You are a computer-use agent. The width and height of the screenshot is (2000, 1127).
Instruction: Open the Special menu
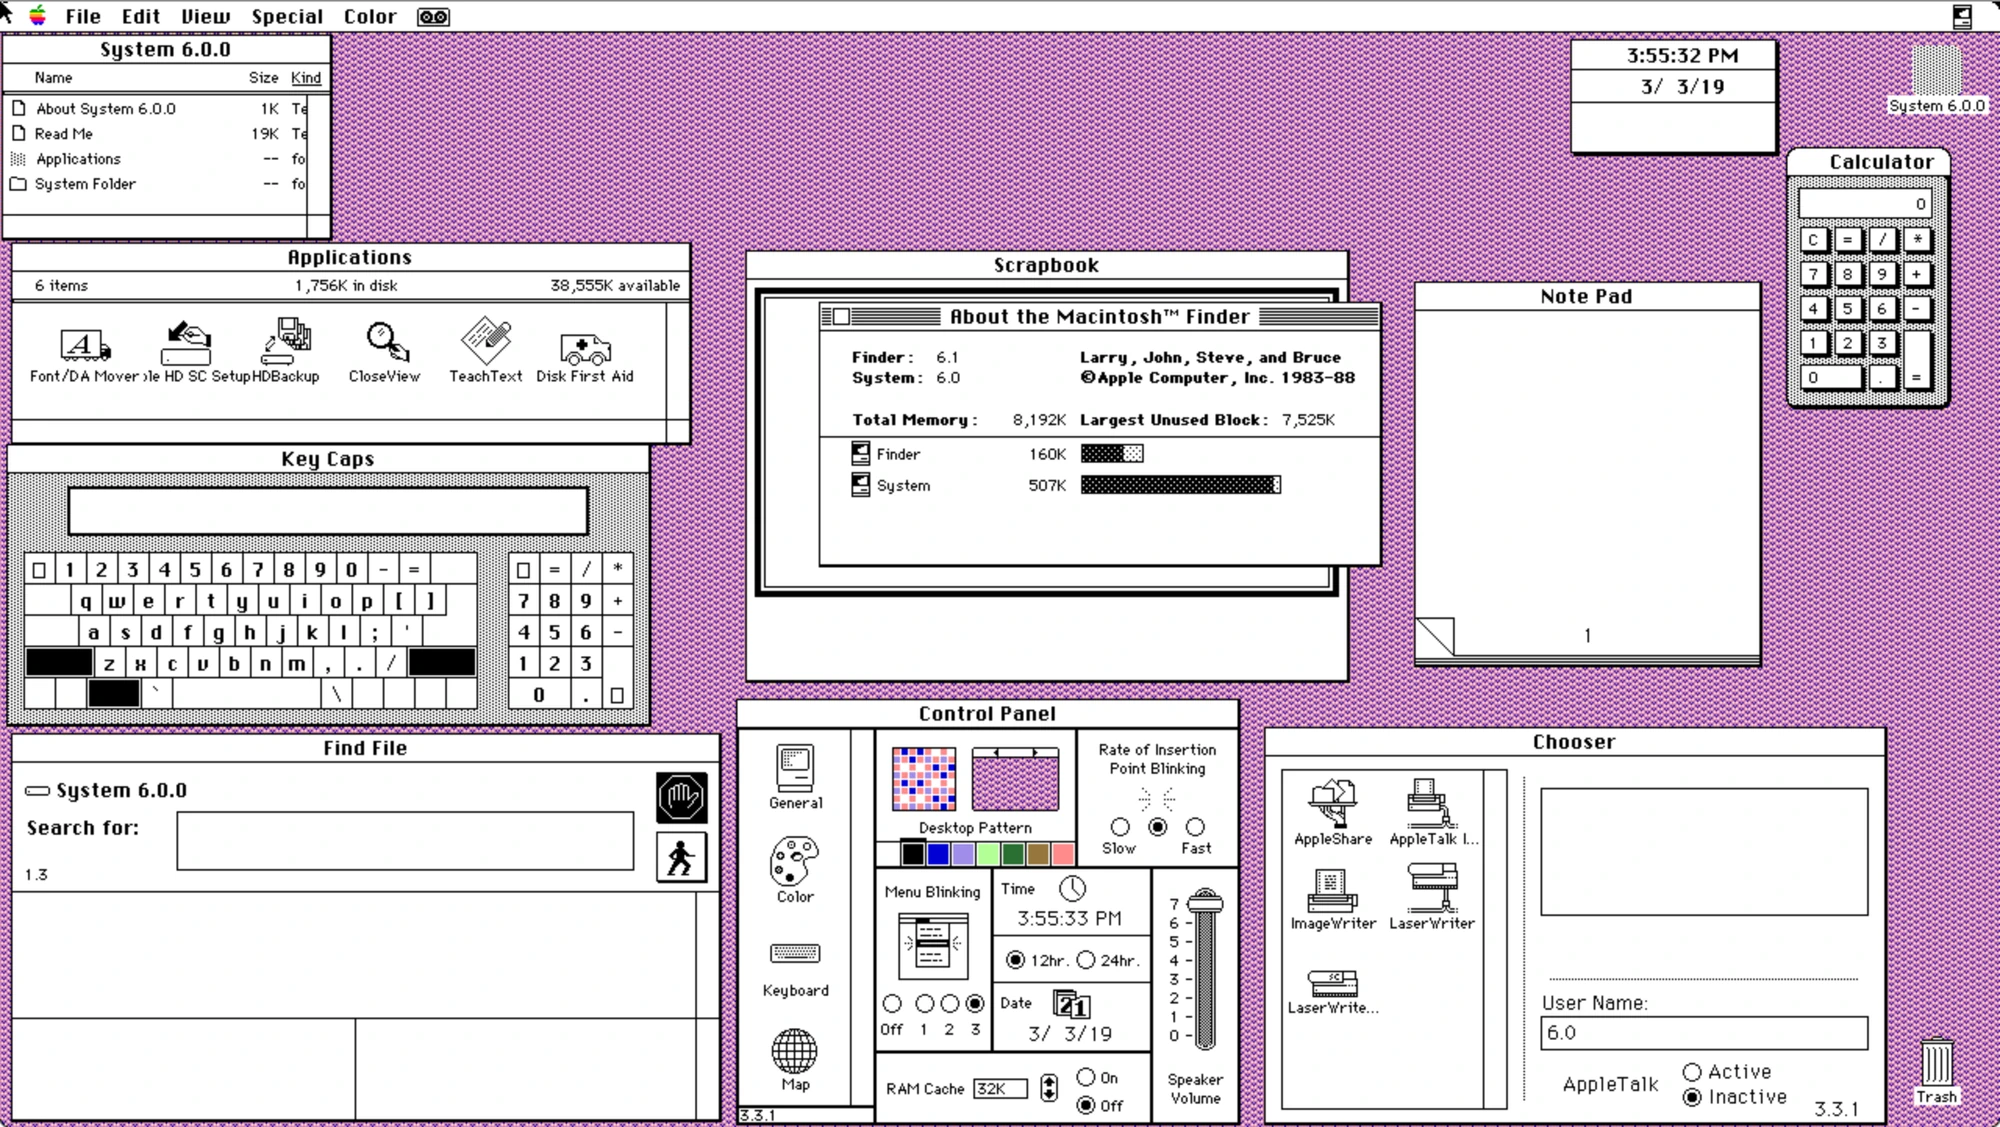tap(288, 16)
